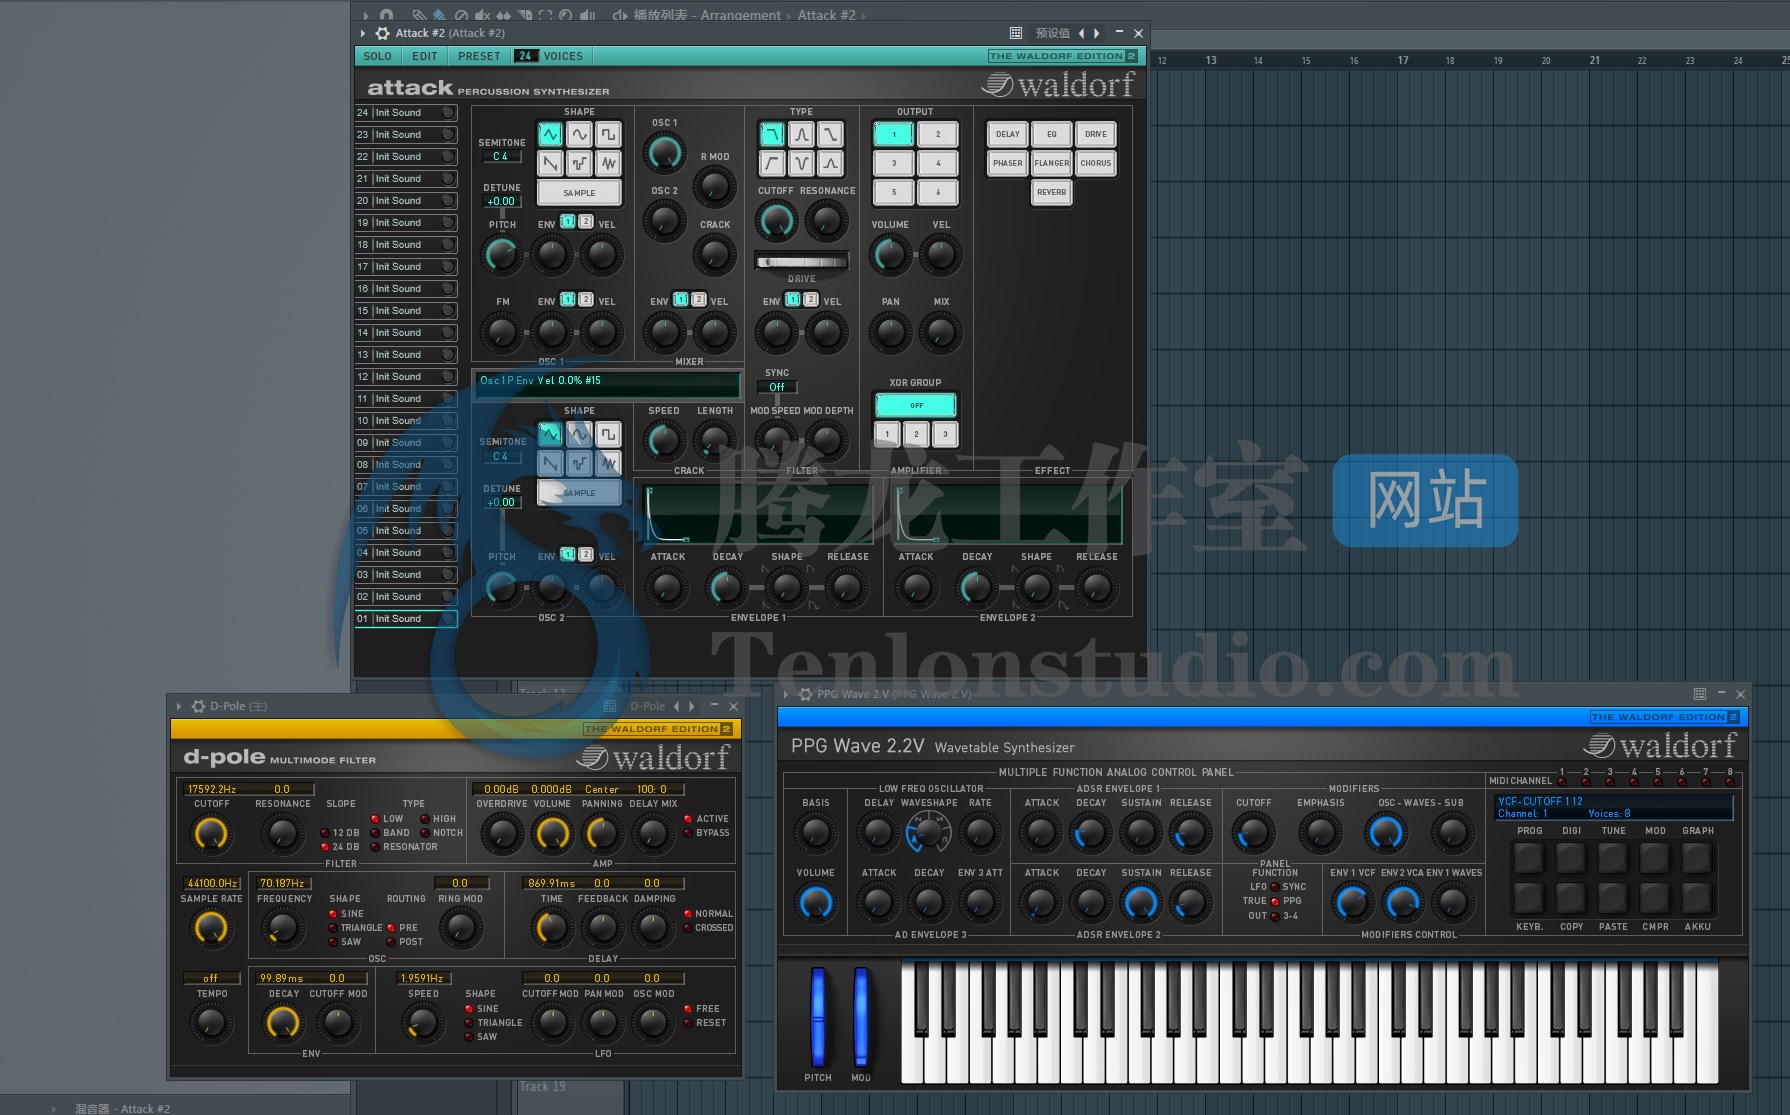Select Osc 2 sine waveform shape button
Viewport: 1790px width, 1115px height.
click(x=579, y=434)
